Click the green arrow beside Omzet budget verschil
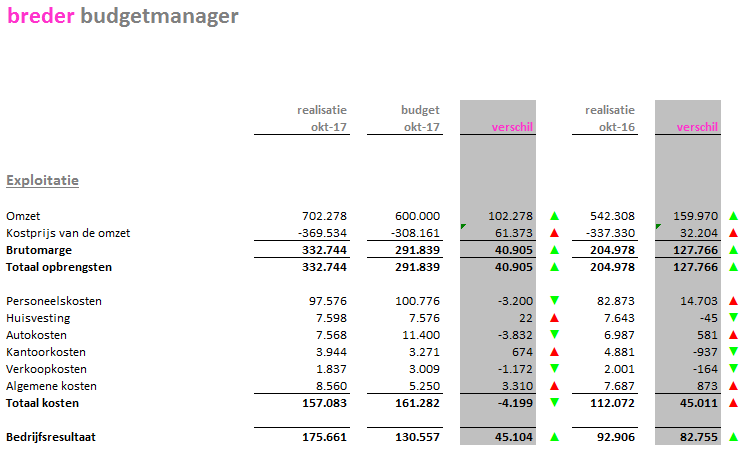This screenshot has width=747, height=460. (x=554, y=216)
